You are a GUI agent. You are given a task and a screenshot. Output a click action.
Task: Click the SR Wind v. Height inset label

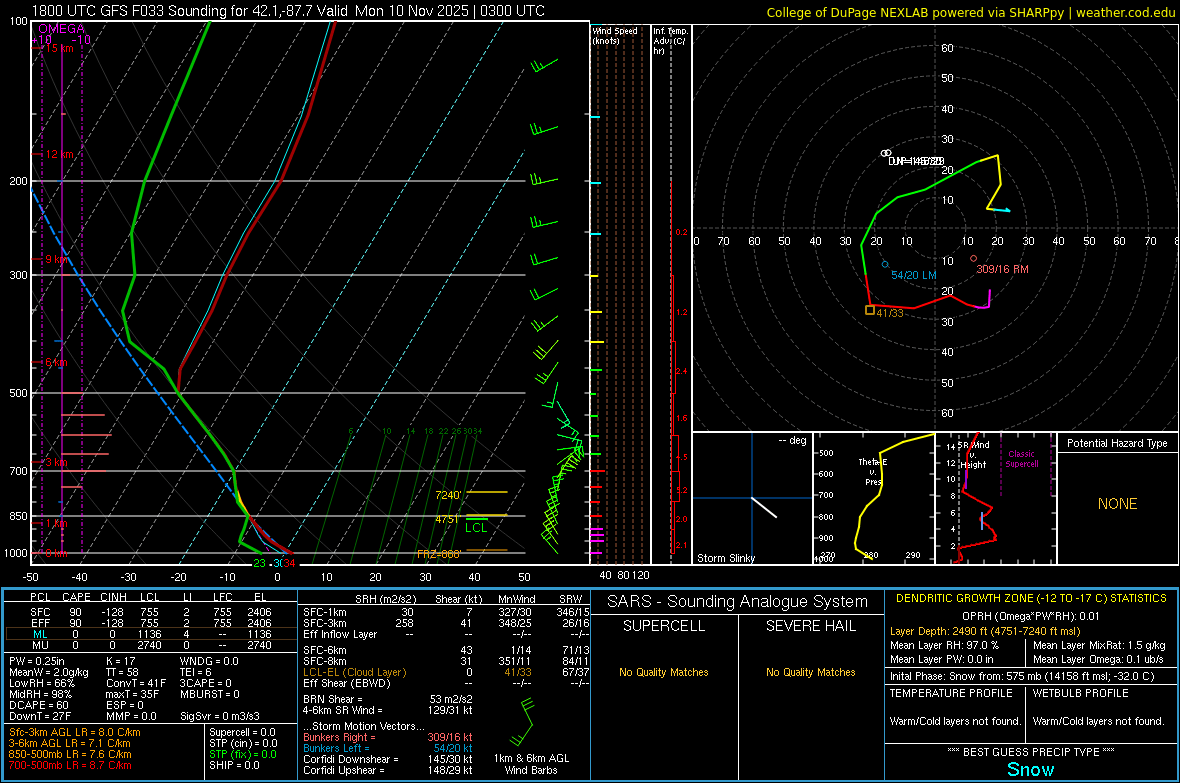974,455
